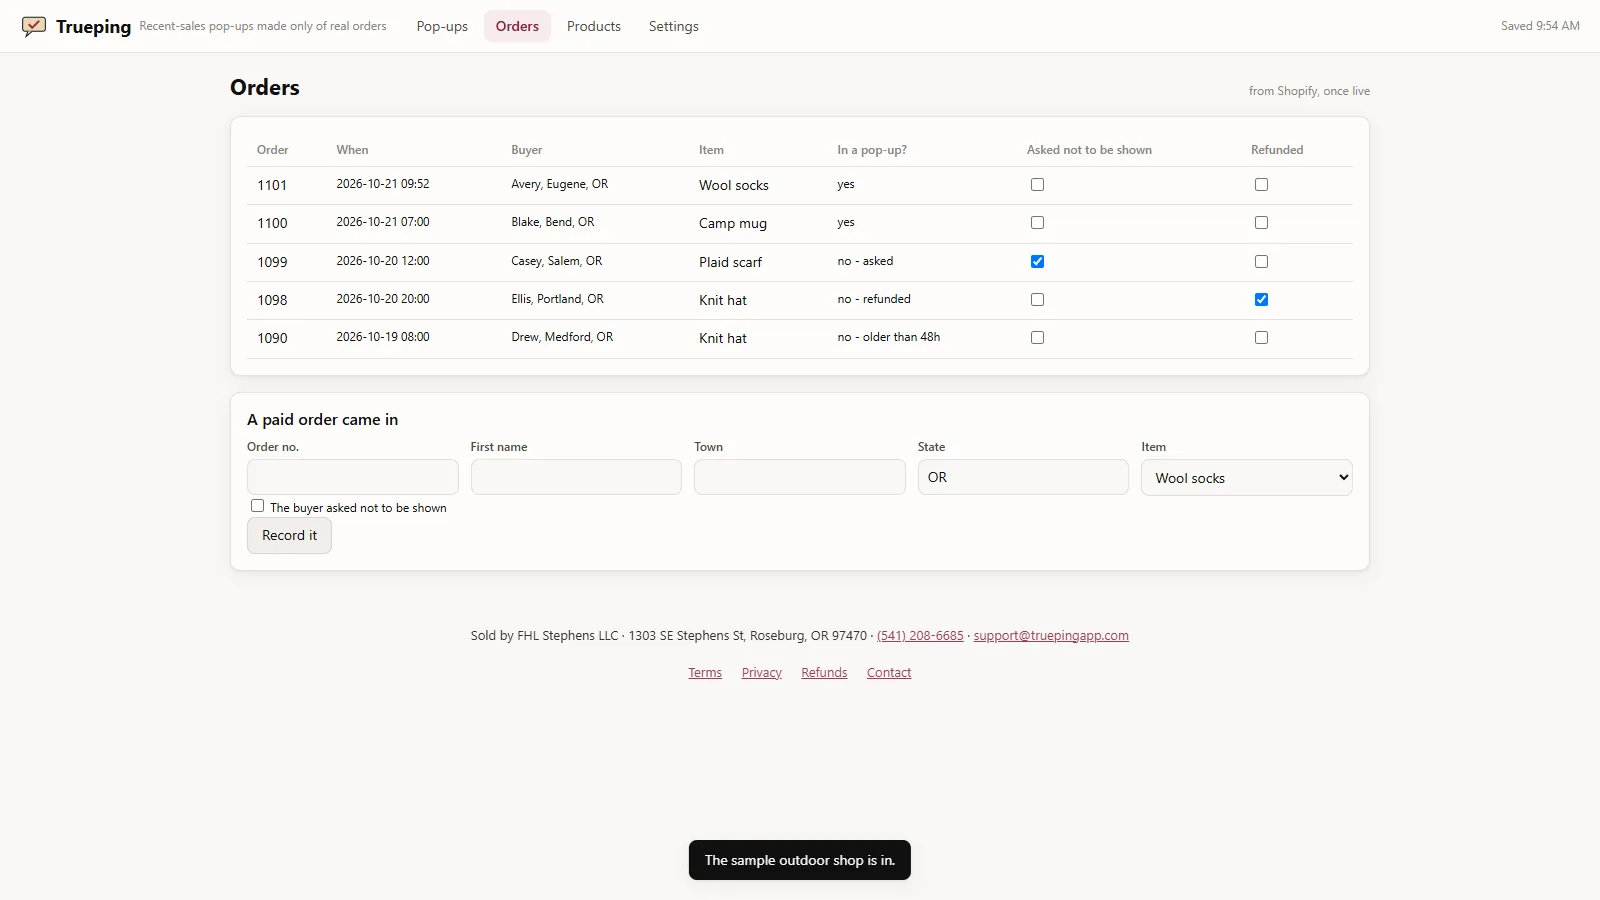
Task: Switch to the Orders tab
Action: click(x=517, y=26)
